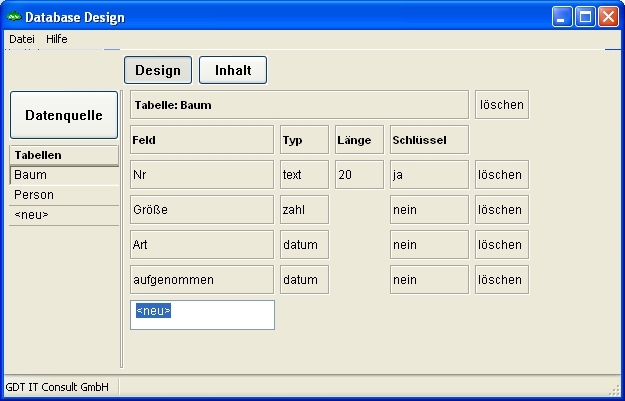The width and height of the screenshot is (625, 401).
Task: Change the Typ of the Größe field
Action: (x=304, y=210)
